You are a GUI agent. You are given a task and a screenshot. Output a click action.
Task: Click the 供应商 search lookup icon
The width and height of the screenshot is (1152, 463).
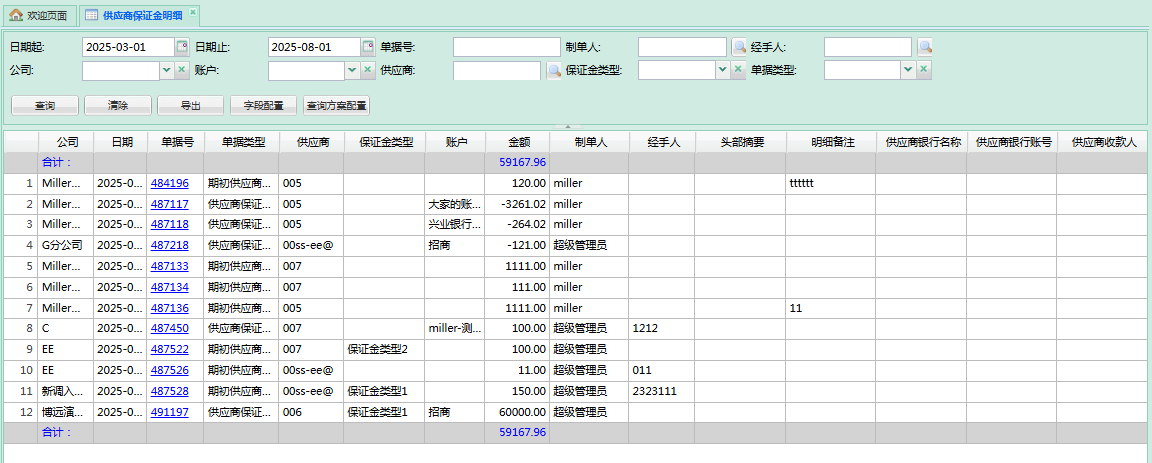pos(554,71)
